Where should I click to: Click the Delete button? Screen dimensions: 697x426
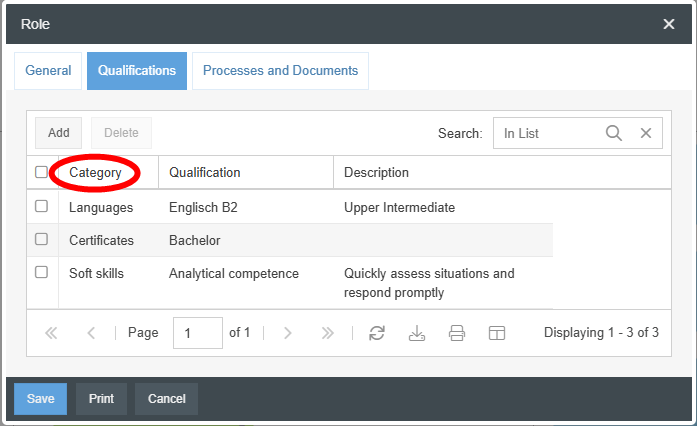pos(121,133)
